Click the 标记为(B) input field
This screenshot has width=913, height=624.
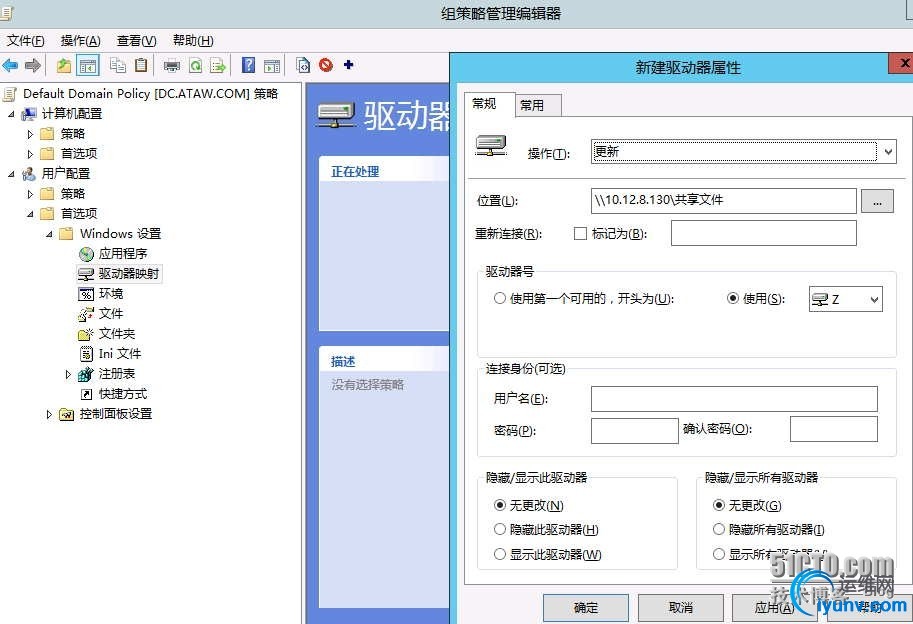pos(763,233)
